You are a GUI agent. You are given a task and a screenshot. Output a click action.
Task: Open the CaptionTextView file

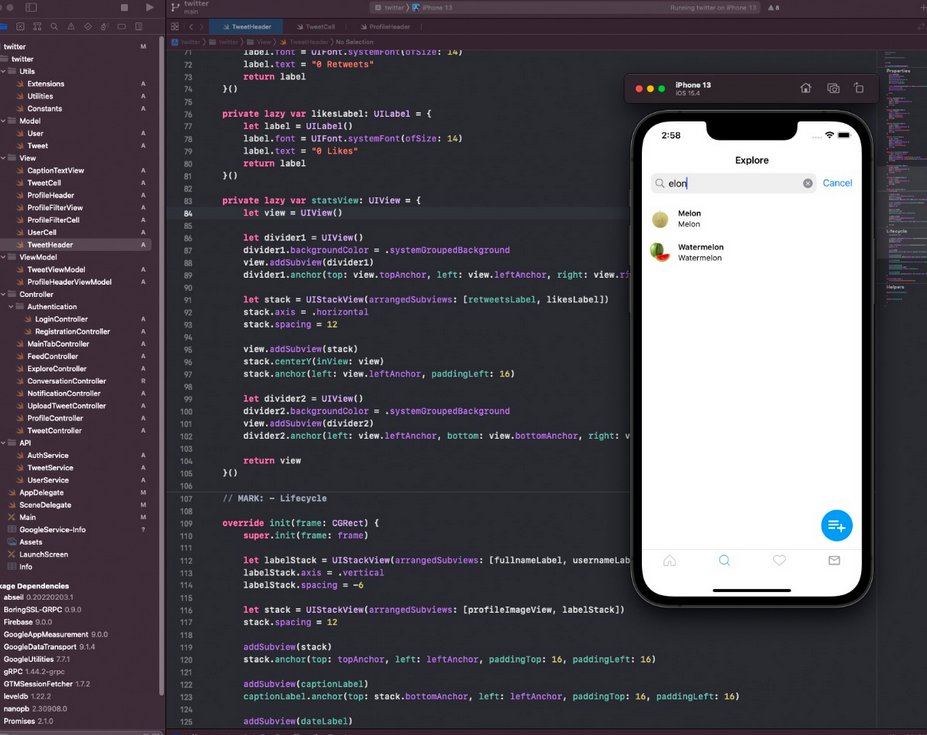(x=56, y=170)
